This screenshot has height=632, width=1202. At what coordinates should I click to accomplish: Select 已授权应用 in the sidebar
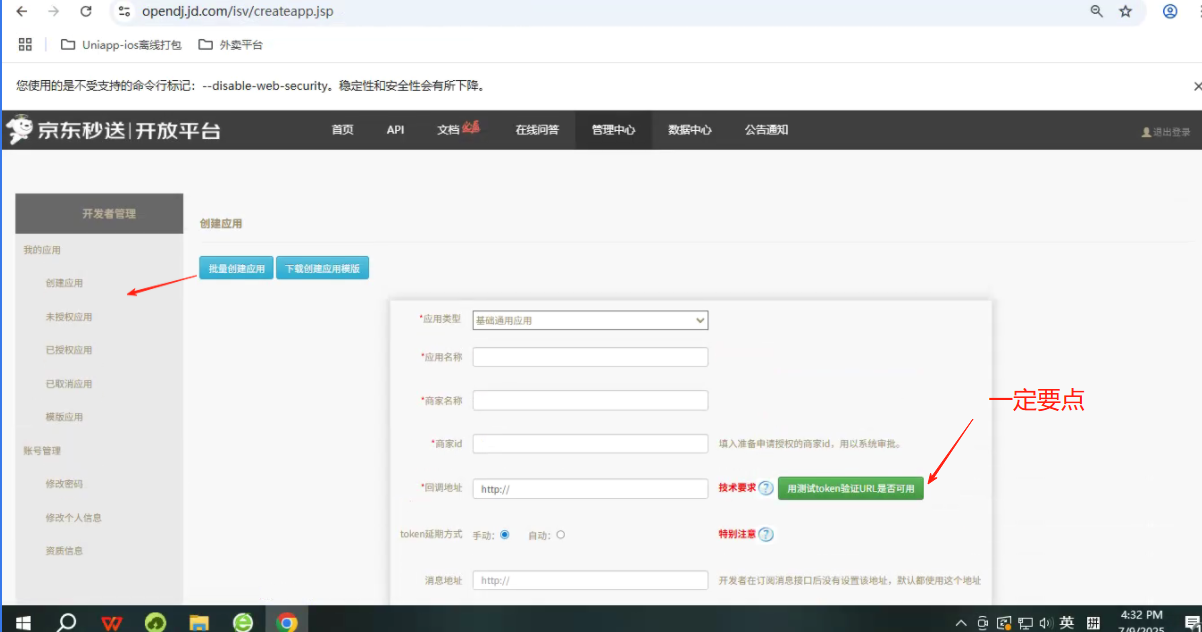tap(69, 350)
